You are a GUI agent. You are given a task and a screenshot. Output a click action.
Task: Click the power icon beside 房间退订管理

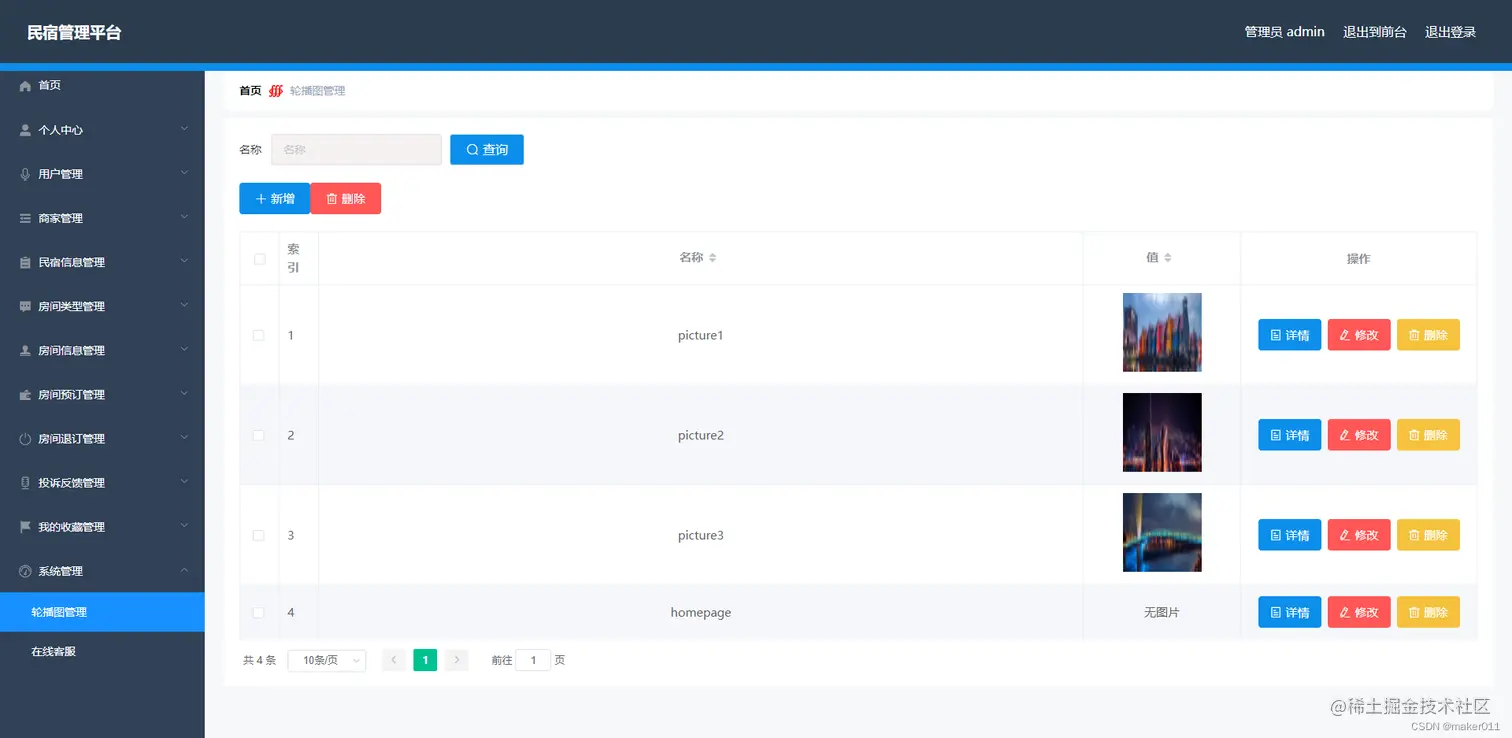25,439
